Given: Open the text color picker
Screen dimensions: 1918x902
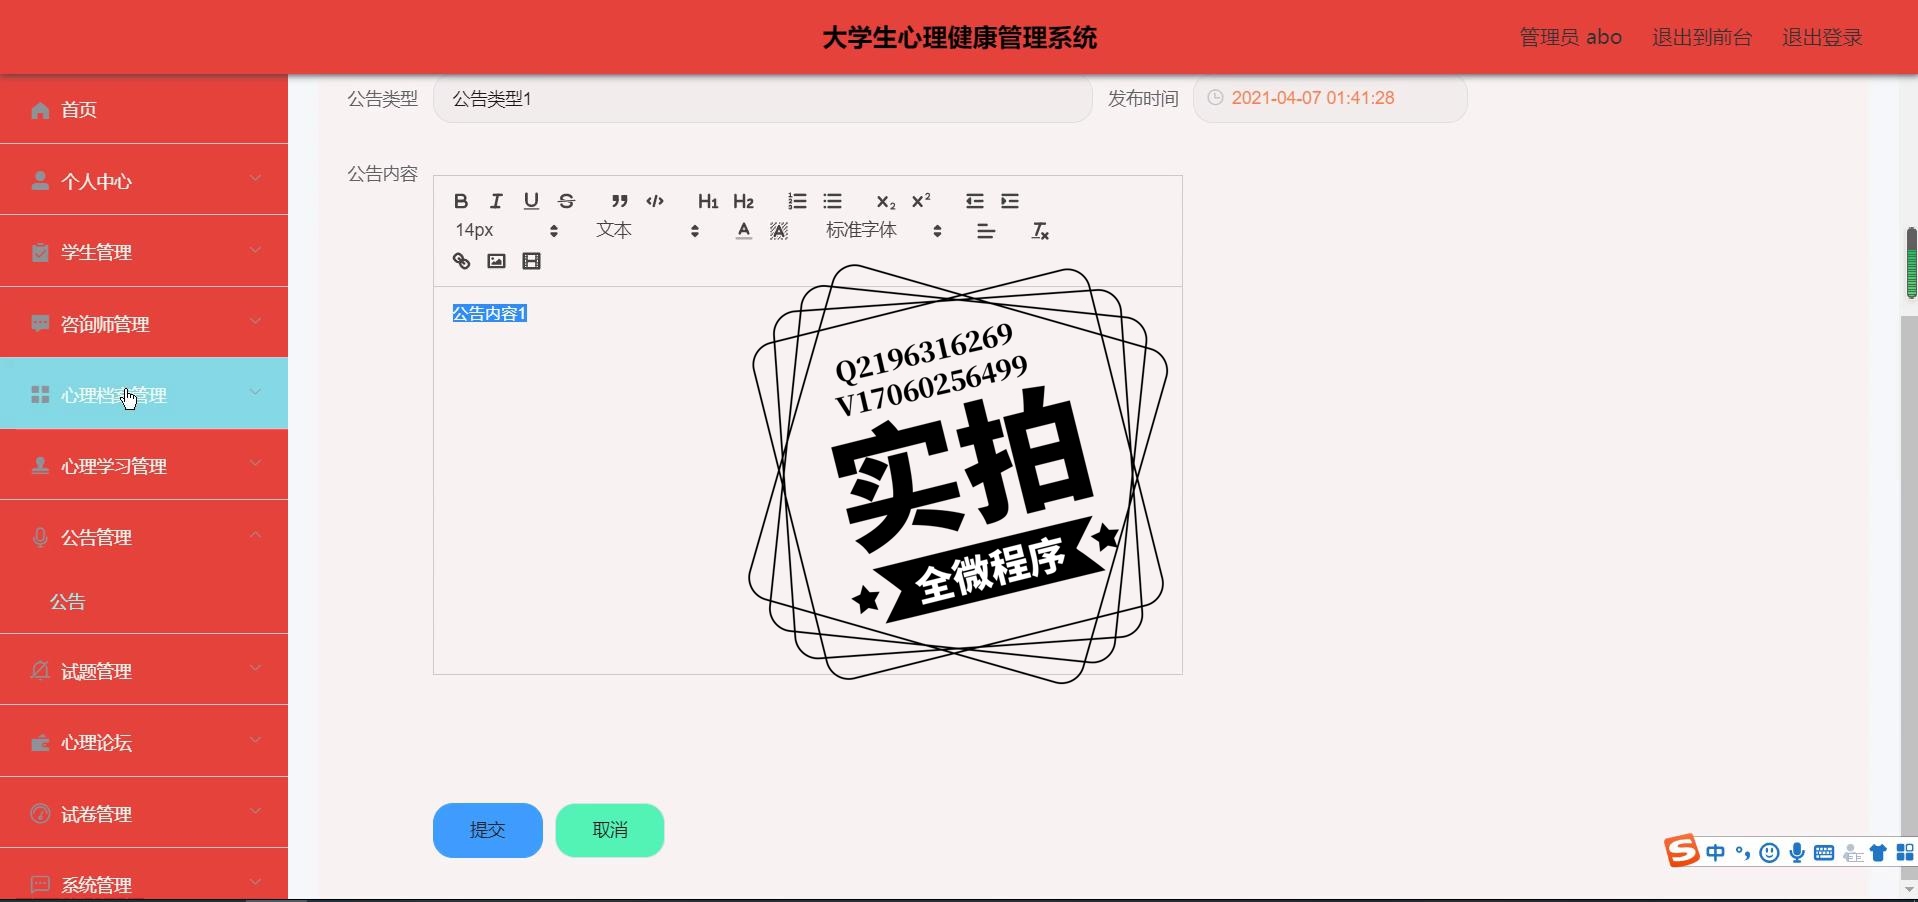Looking at the screenshot, I should pos(743,231).
